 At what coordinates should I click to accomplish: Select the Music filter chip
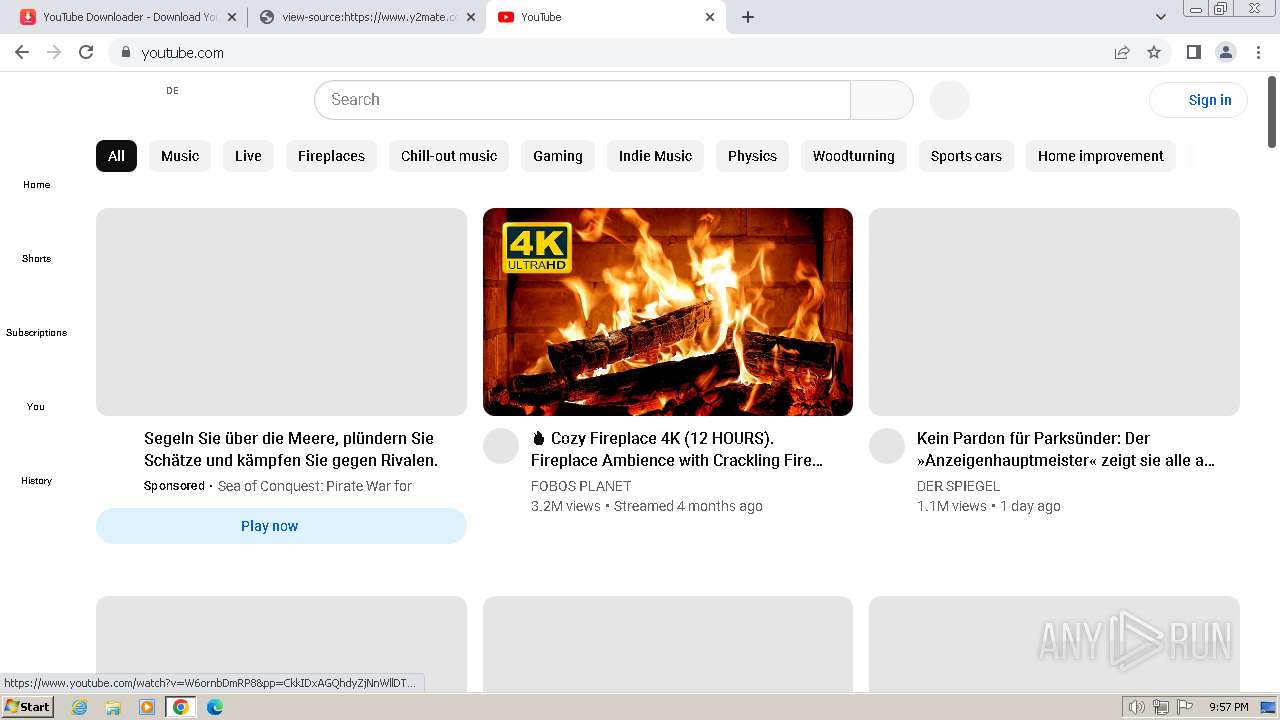(x=180, y=156)
